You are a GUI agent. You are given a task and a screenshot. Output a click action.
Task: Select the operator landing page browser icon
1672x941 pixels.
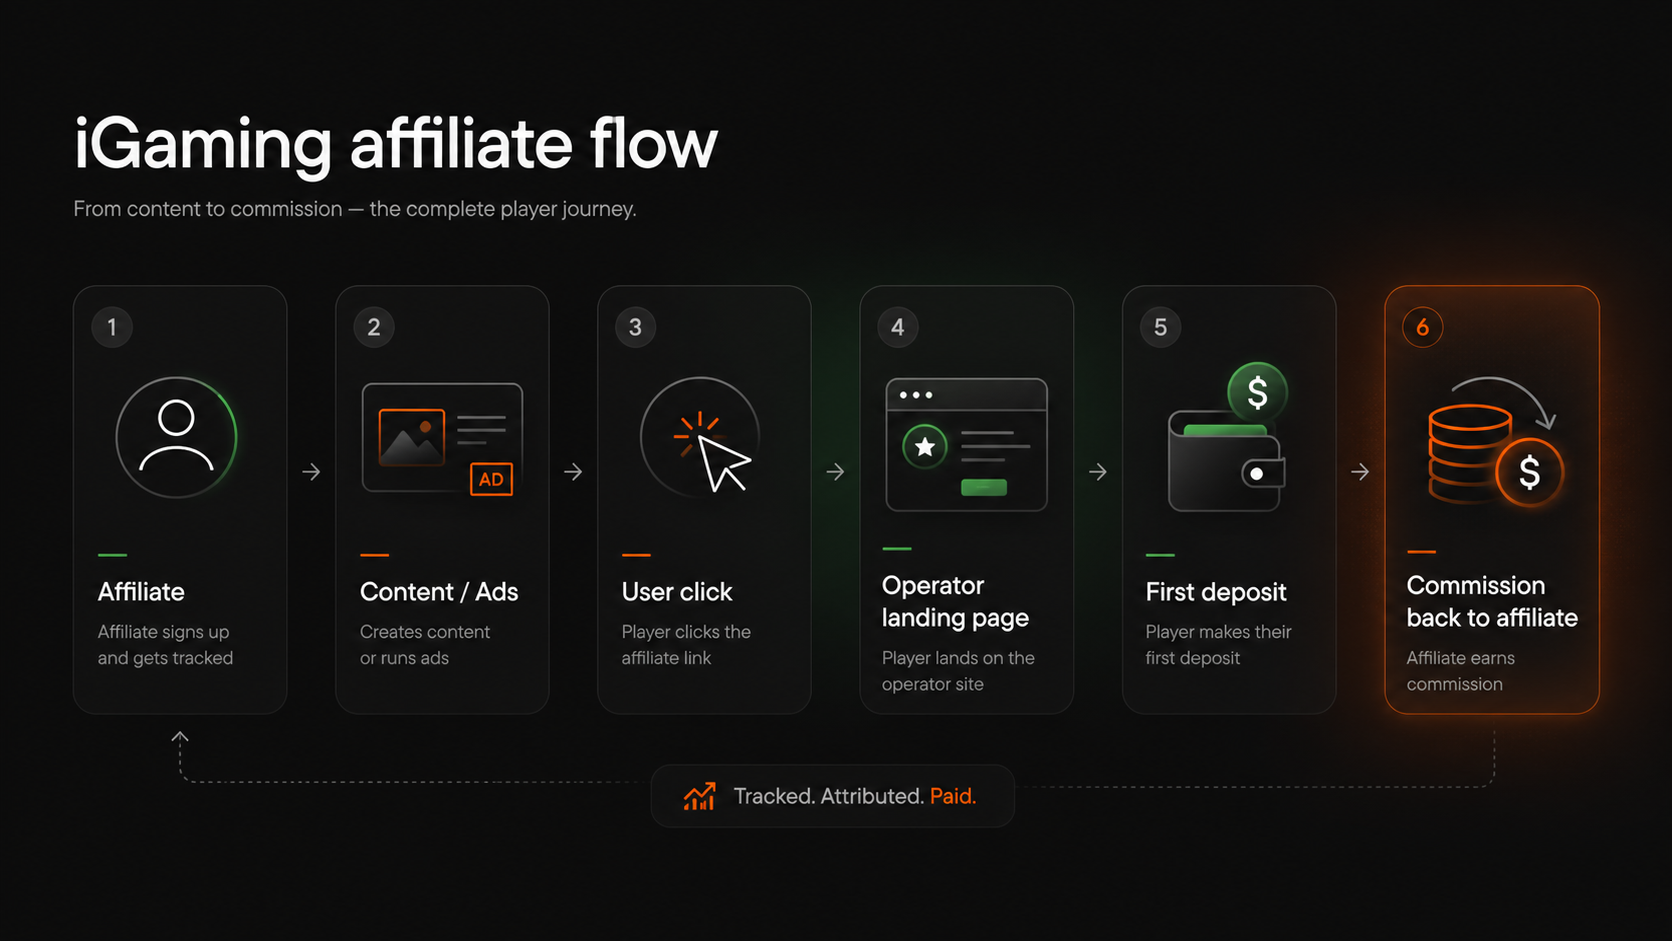click(966, 445)
